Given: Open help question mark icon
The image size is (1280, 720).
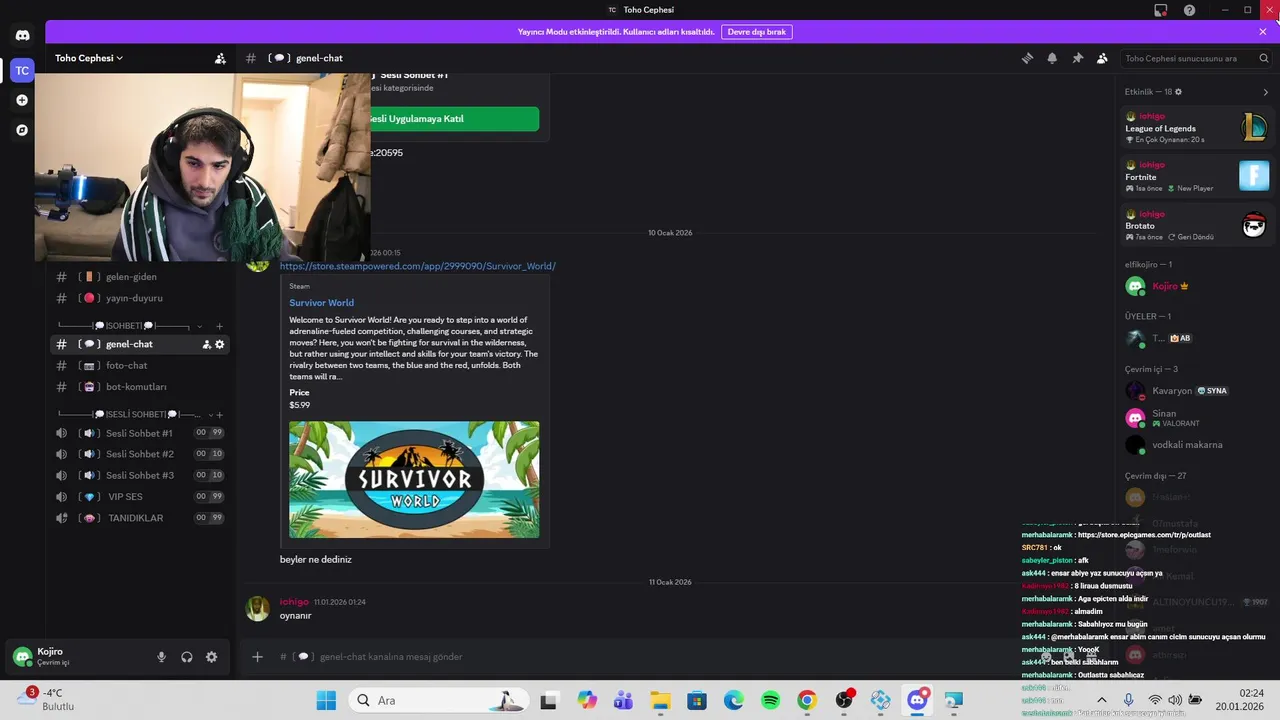Looking at the screenshot, I should 1189,10.
